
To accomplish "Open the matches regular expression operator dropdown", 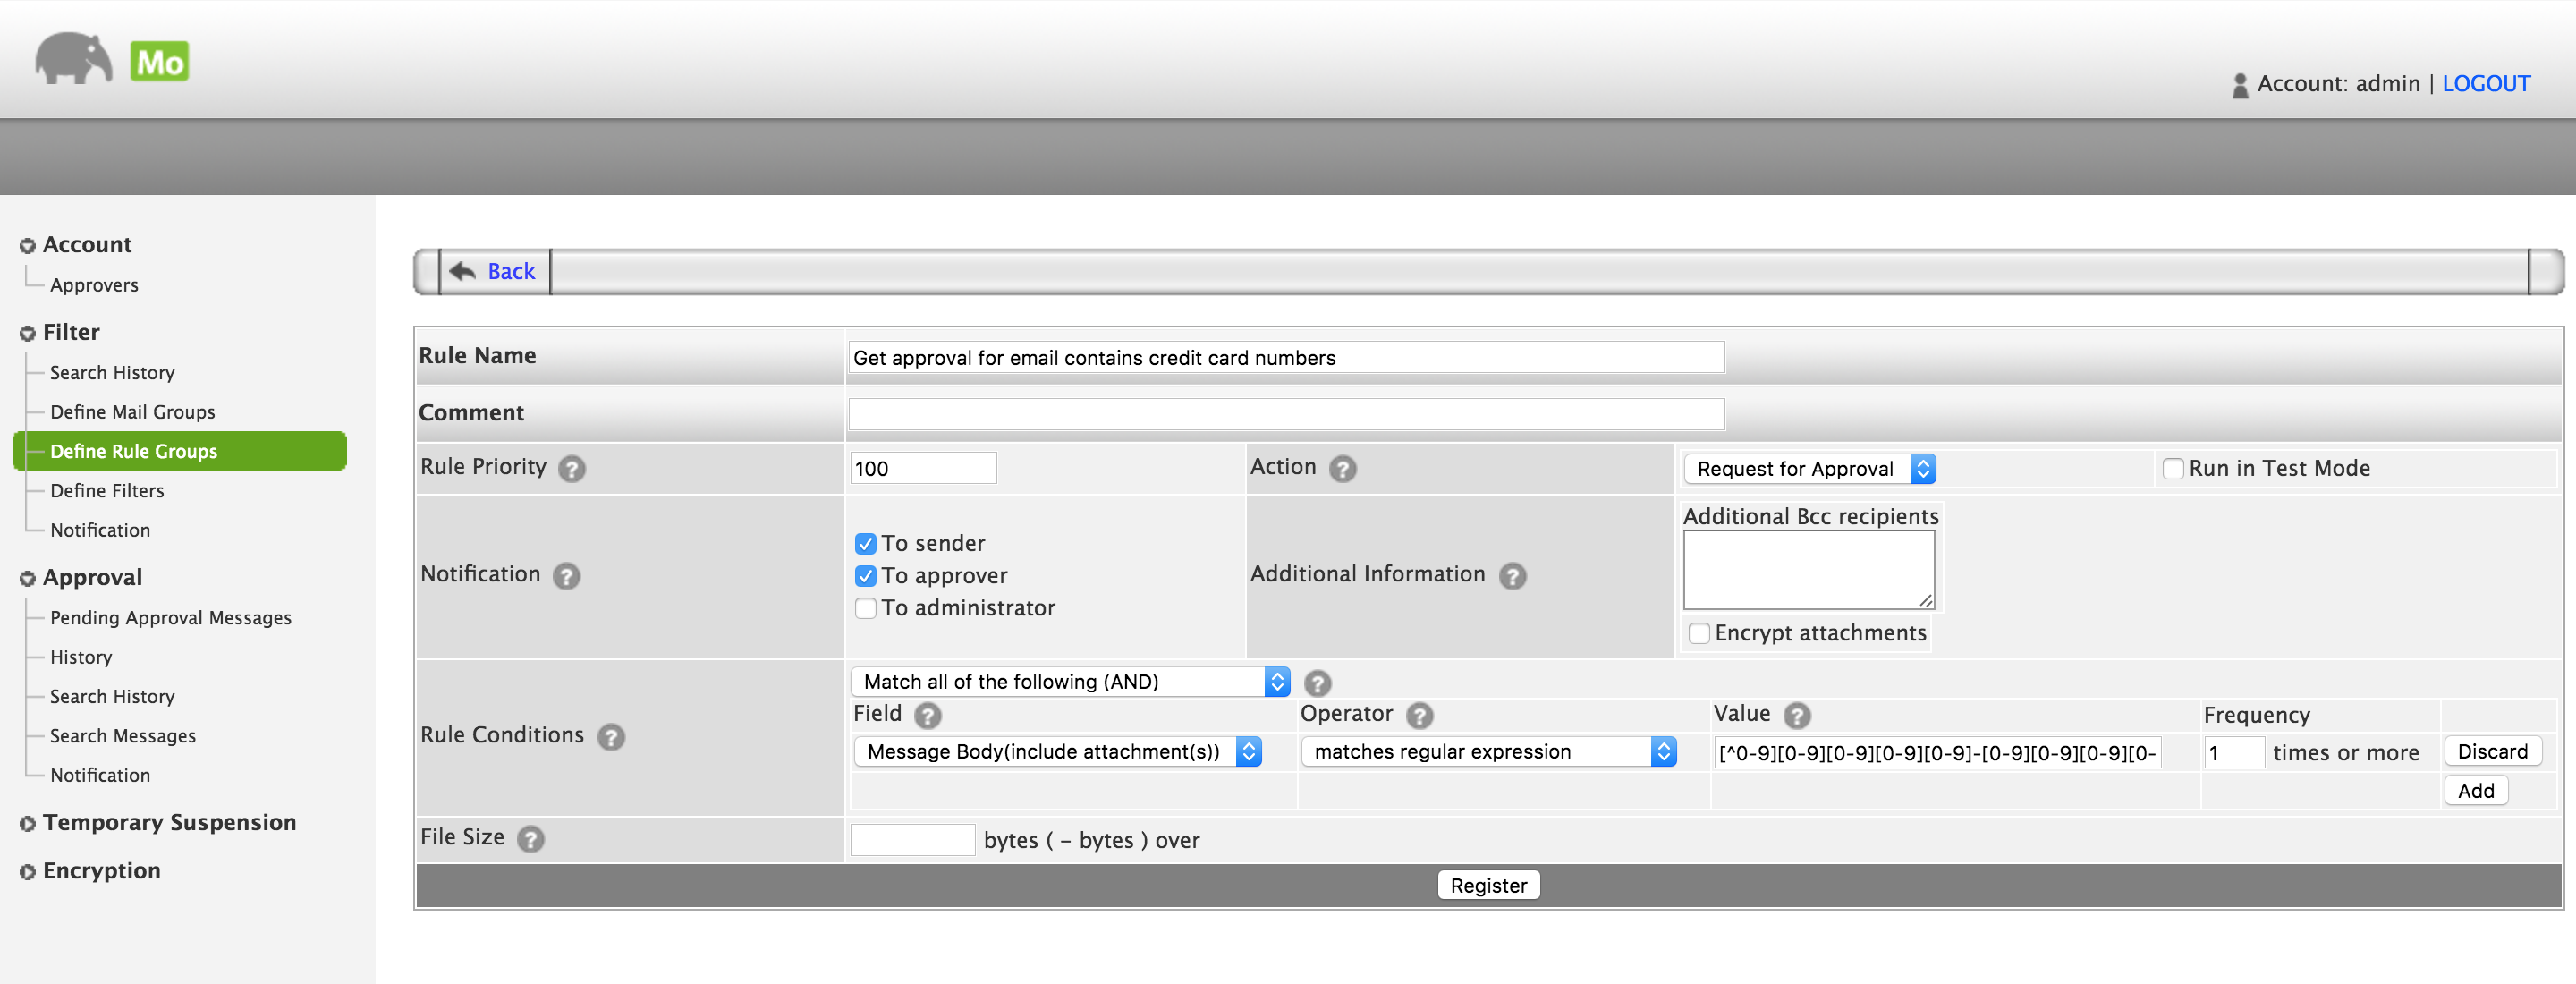I will point(1487,752).
